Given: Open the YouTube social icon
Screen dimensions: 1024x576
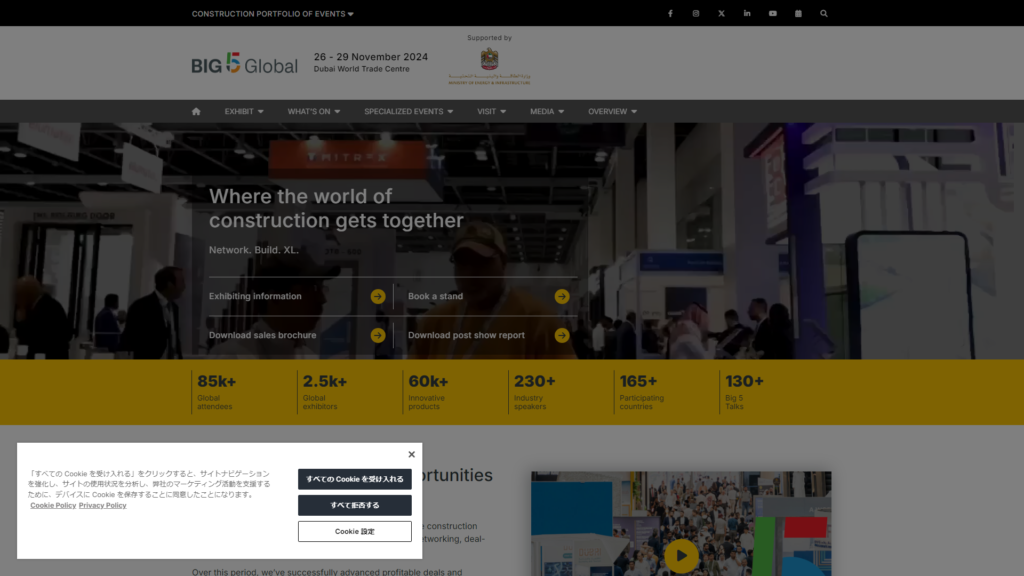Looking at the screenshot, I should click(x=773, y=13).
